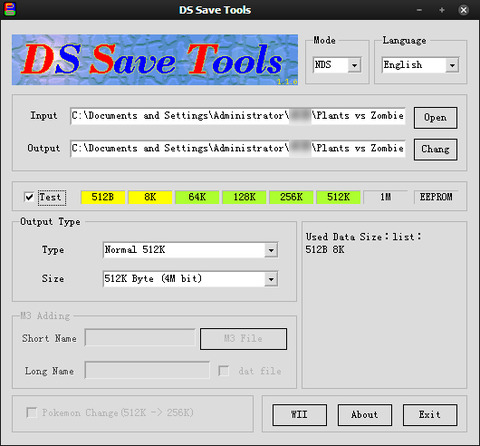This screenshot has height=446, width=480.
Task: Click the Short Name input field
Action: point(140,338)
